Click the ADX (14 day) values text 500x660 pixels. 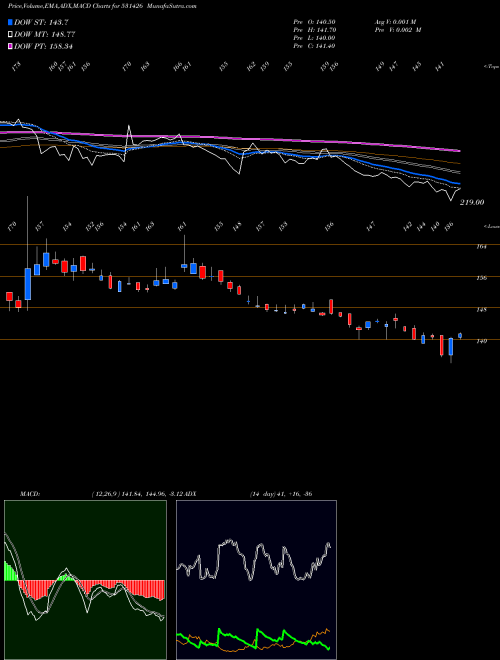[281, 494]
